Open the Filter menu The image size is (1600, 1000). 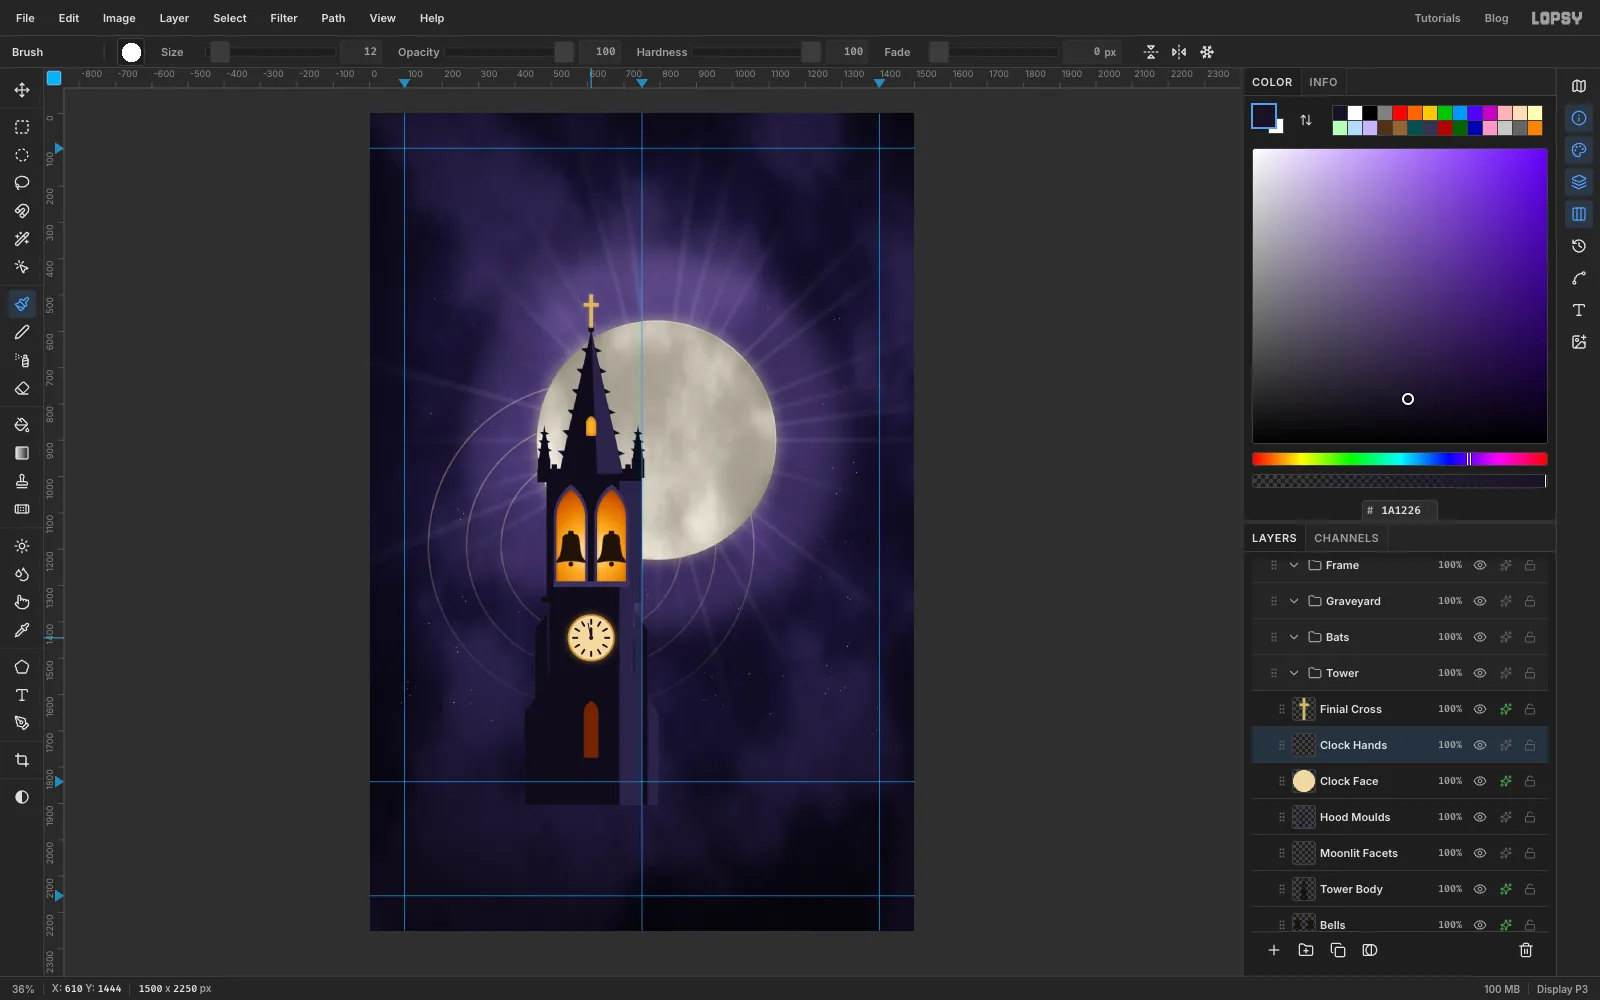[x=284, y=18]
